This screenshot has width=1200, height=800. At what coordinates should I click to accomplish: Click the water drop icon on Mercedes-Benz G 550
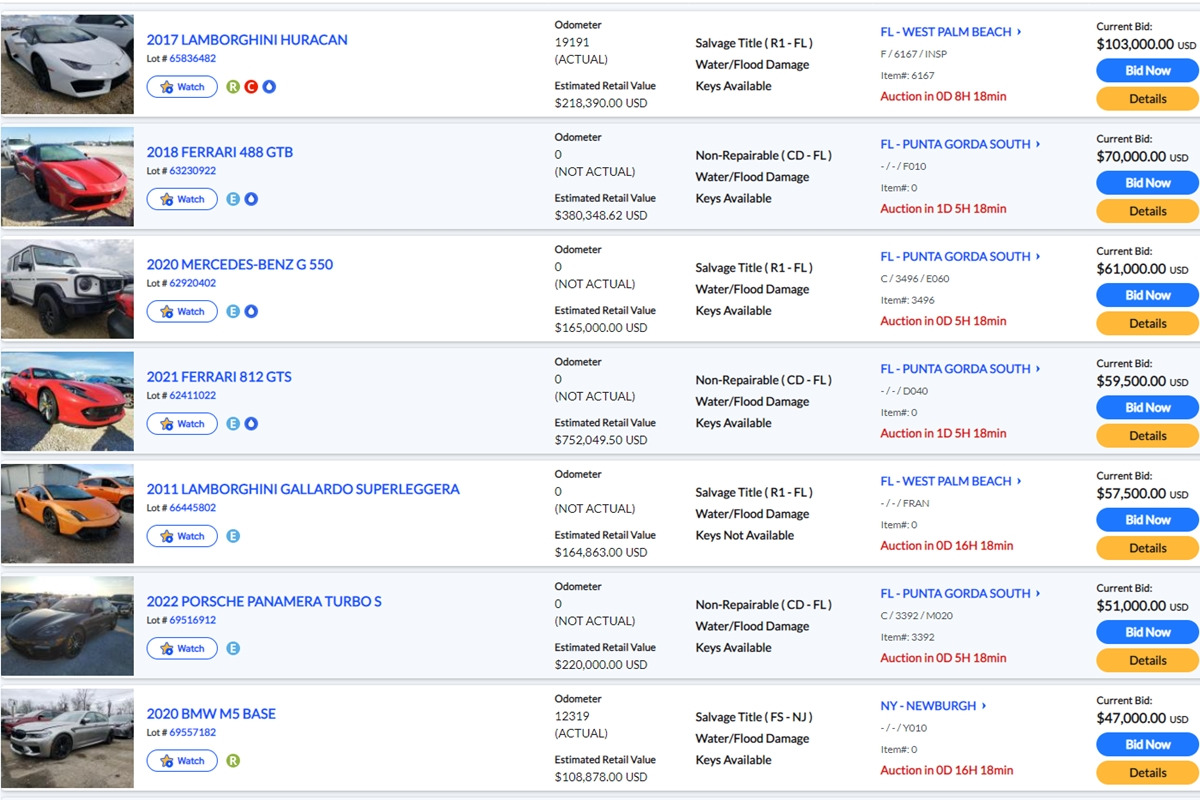tap(251, 311)
